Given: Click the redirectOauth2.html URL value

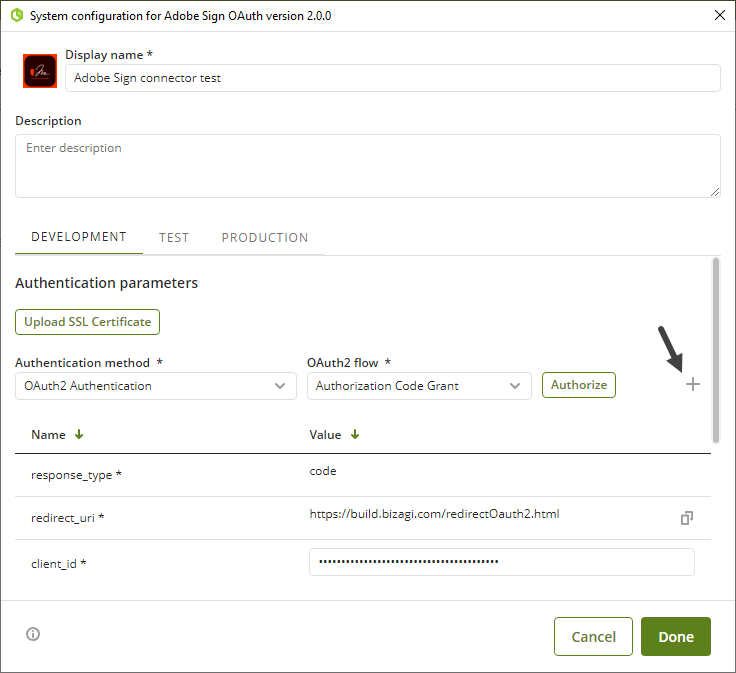Looking at the screenshot, I should coord(434,514).
